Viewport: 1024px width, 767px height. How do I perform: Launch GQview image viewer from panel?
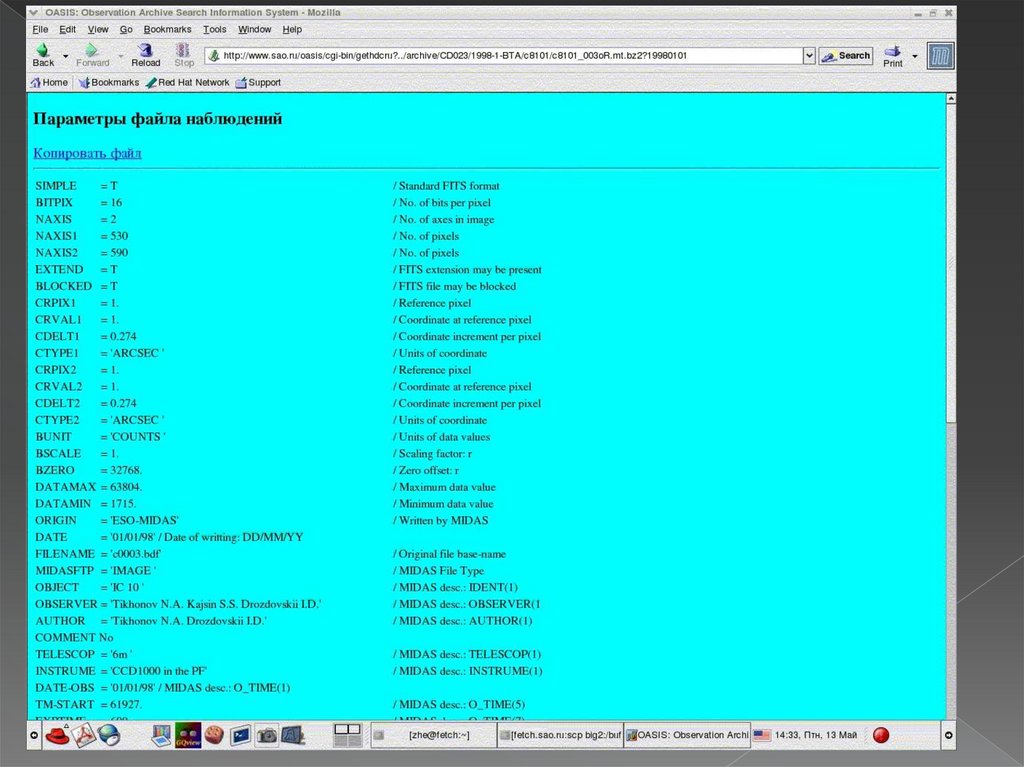tap(187, 736)
